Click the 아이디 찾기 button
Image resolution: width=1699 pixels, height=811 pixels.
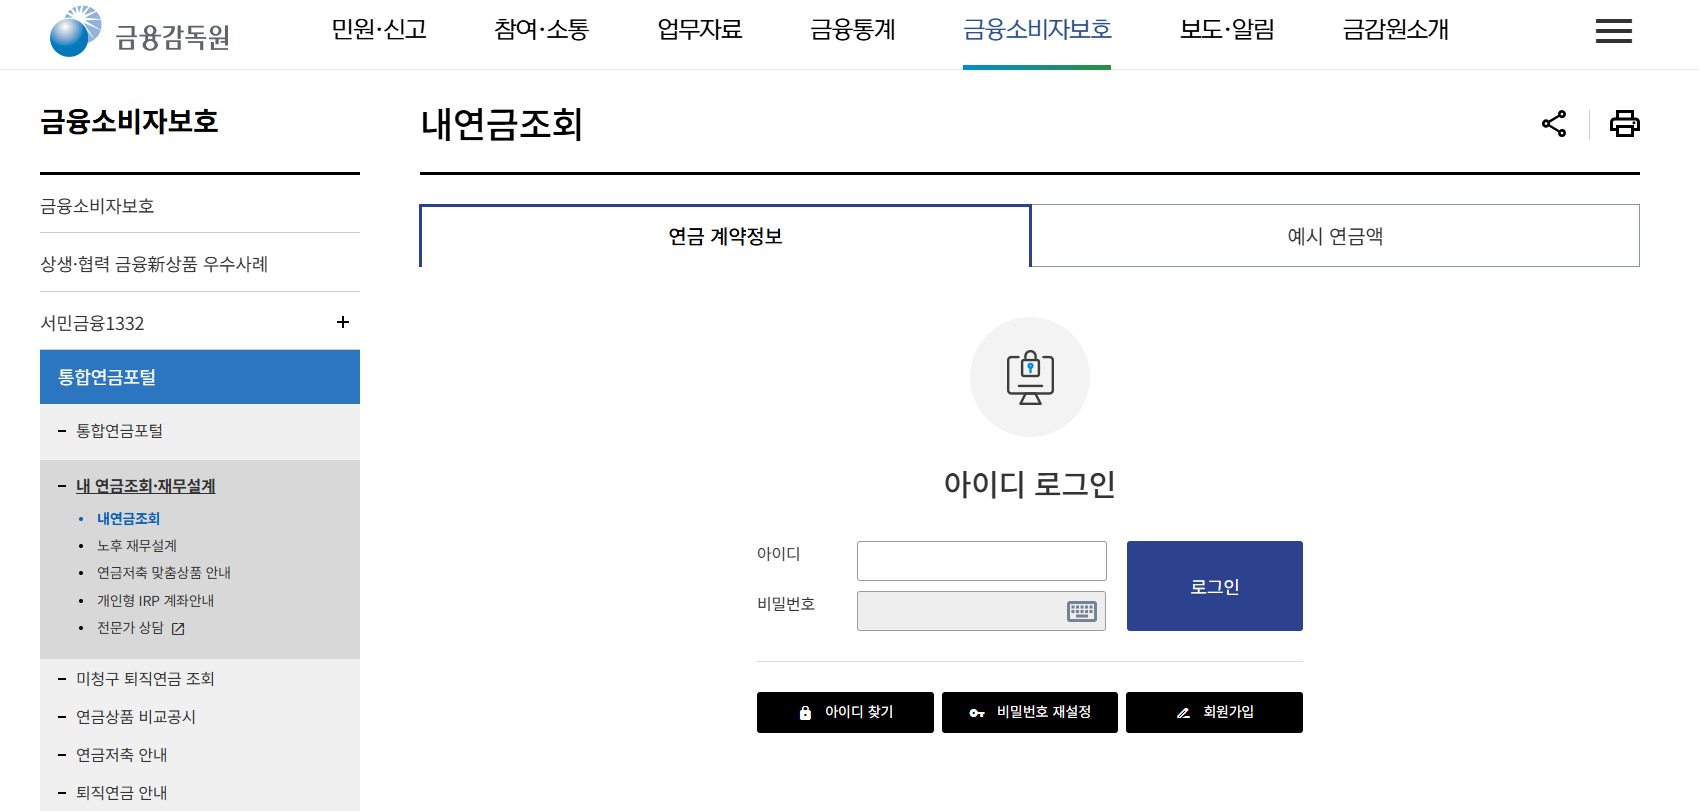pos(845,712)
